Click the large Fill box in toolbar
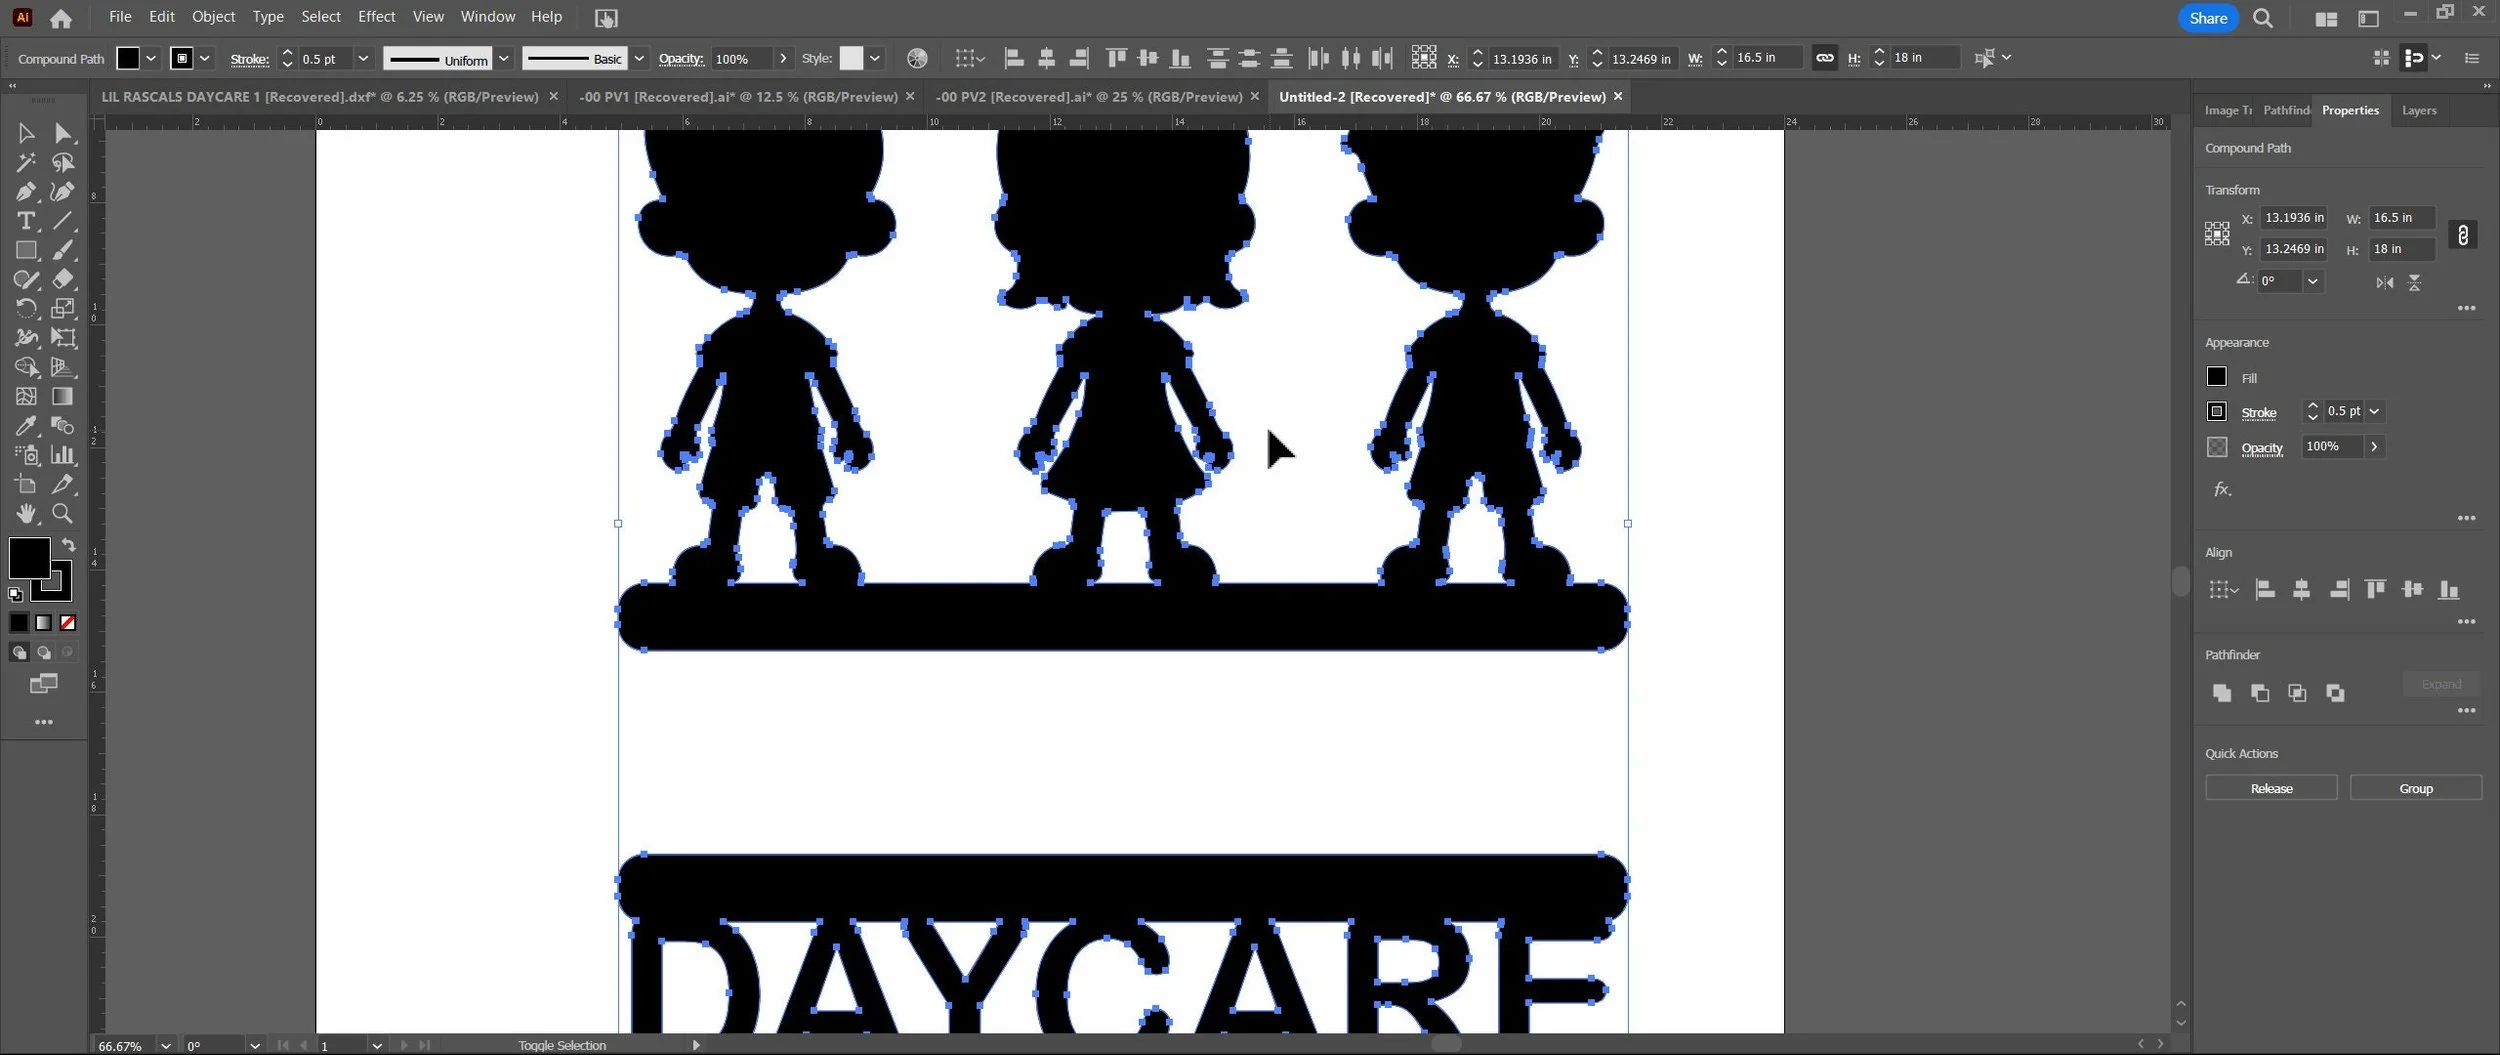The width and height of the screenshot is (2500, 1055). [x=29, y=558]
